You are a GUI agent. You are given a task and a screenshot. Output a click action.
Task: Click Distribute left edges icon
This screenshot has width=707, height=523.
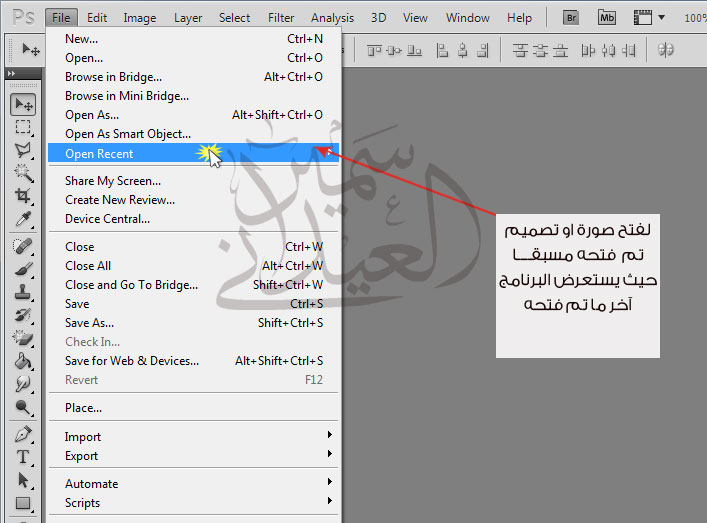(588, 50)
